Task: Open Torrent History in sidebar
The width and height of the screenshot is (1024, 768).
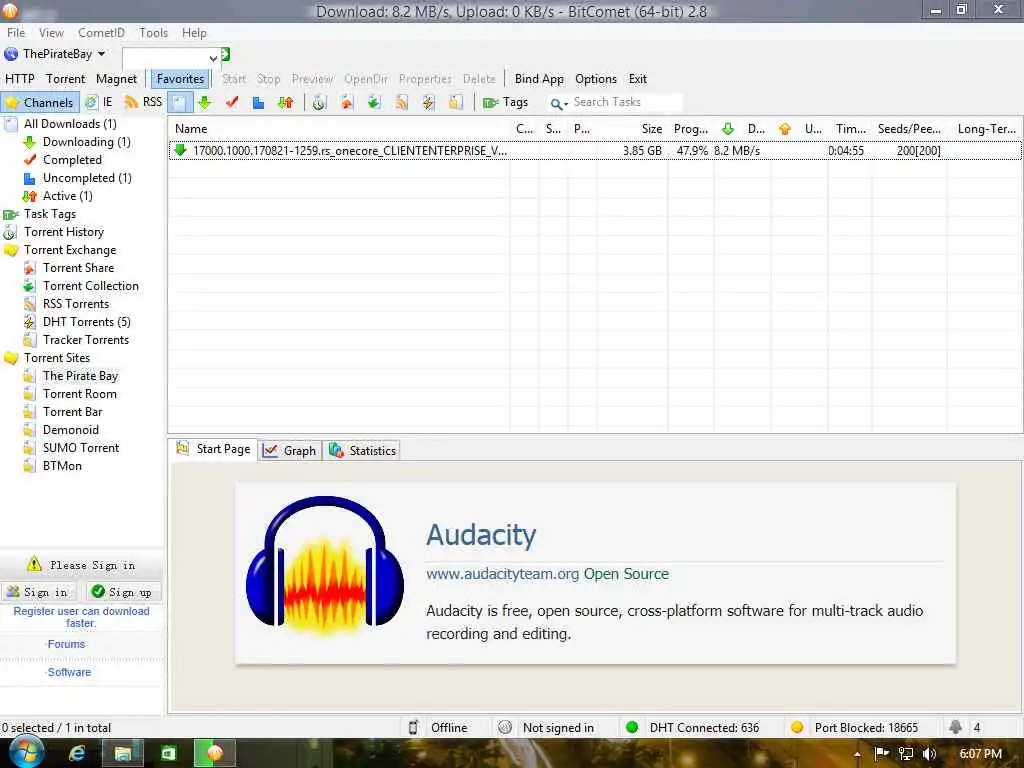Action: (63, 232)
